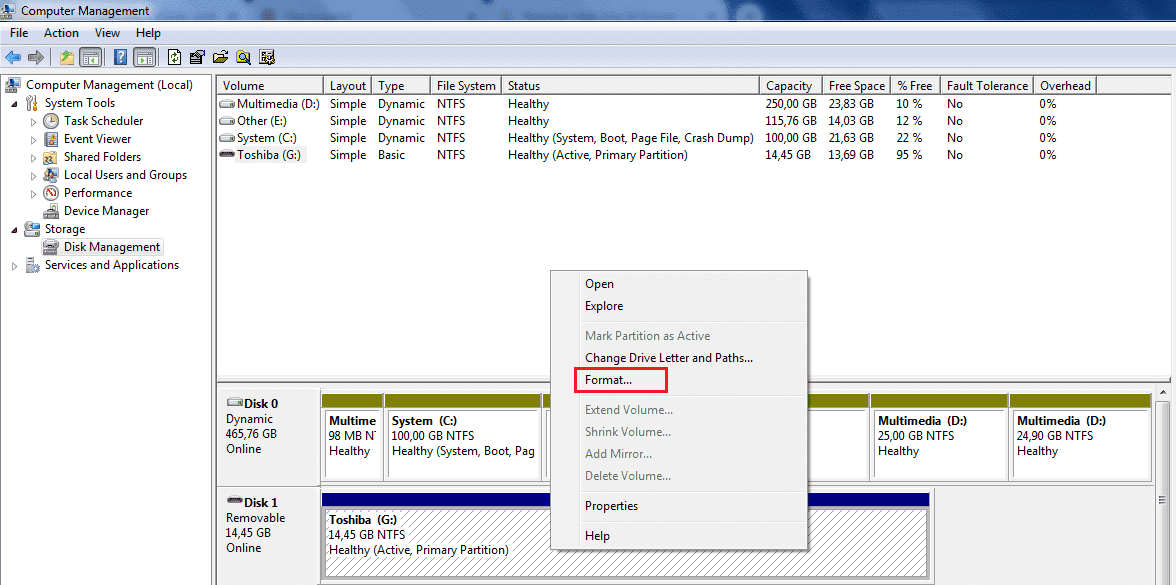
Task: Select System Tools in the tree
Action: [80, 103]
